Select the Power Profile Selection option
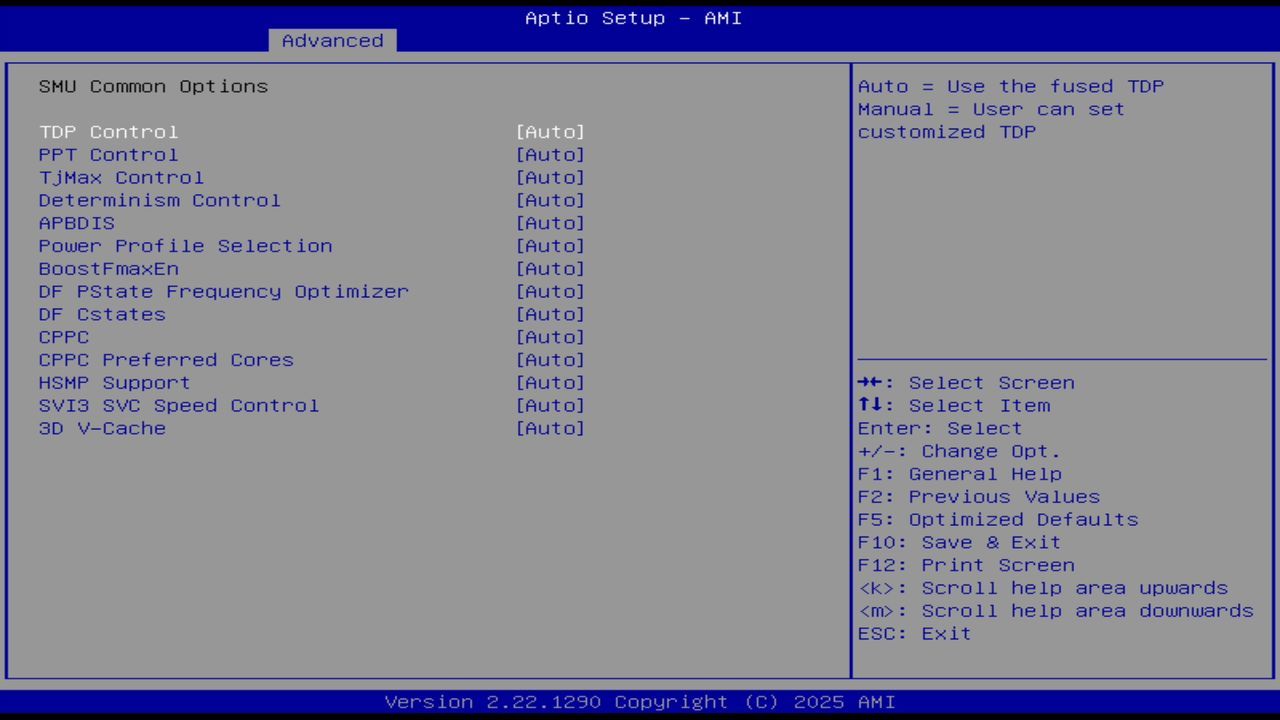 click(185, 246)
